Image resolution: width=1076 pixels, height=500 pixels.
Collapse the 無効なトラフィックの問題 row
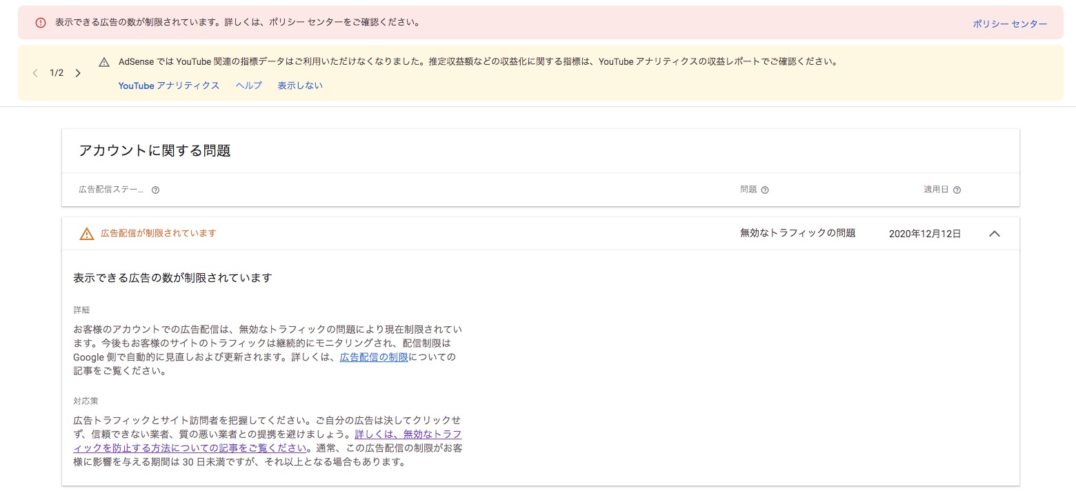(994, 233)
